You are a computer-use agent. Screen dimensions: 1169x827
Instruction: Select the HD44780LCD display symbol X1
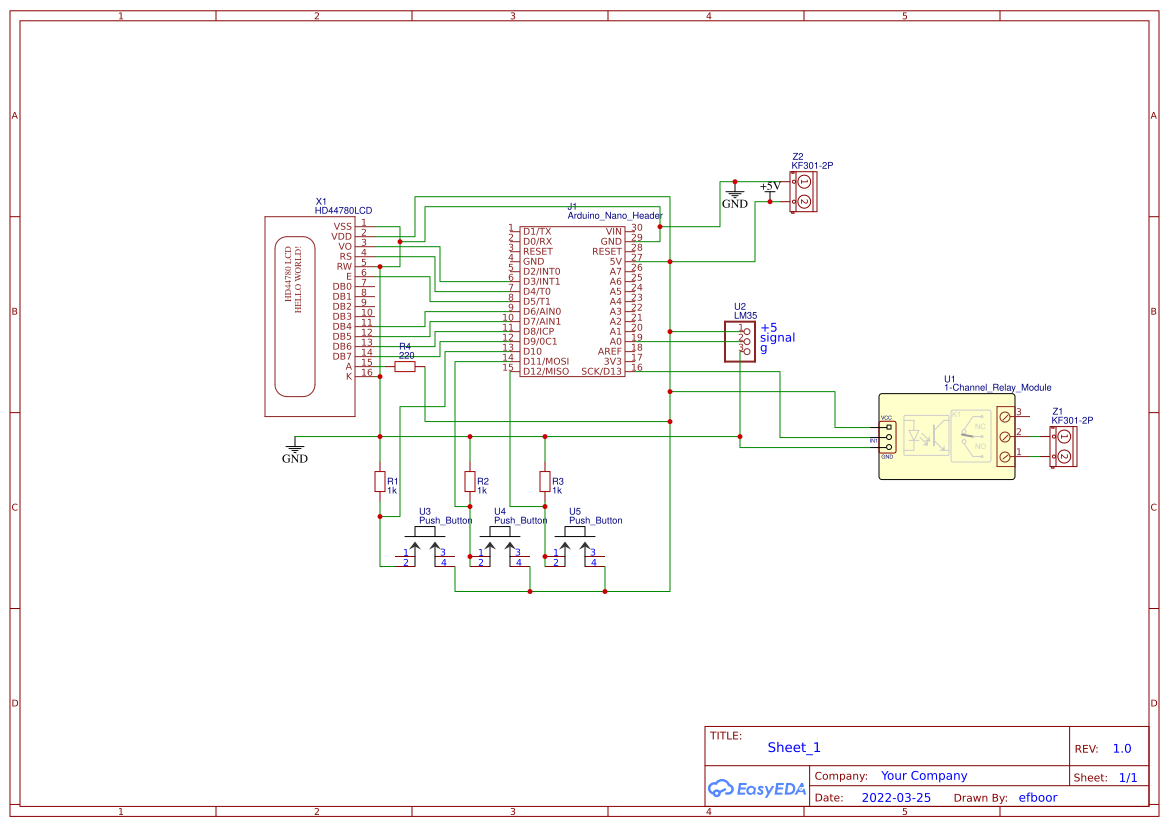[x=310, y=310]
